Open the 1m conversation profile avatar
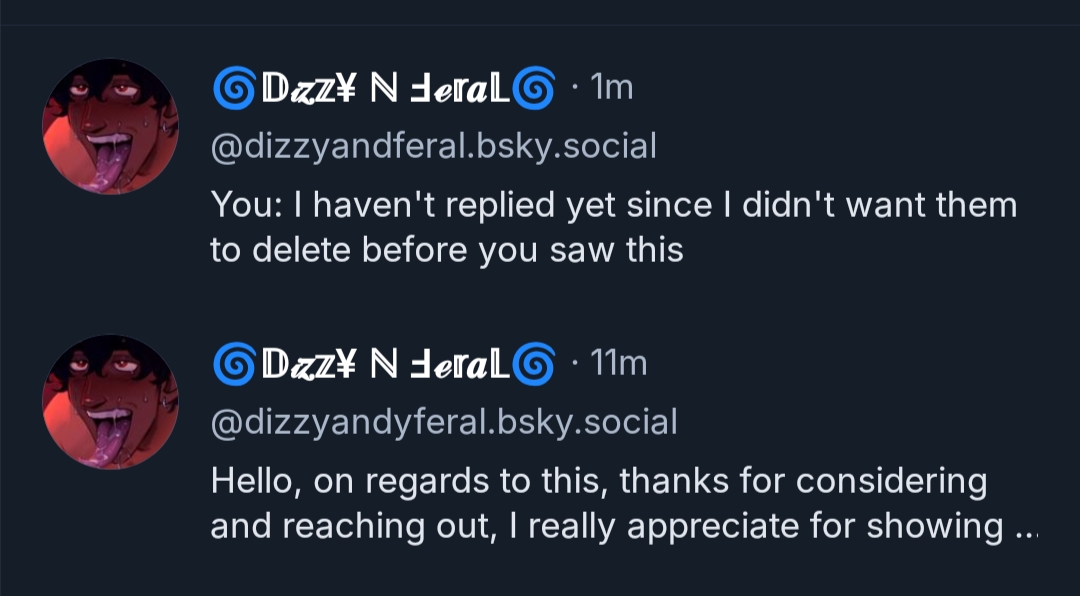Screen dimensions: 1080x596 [111, 126]
